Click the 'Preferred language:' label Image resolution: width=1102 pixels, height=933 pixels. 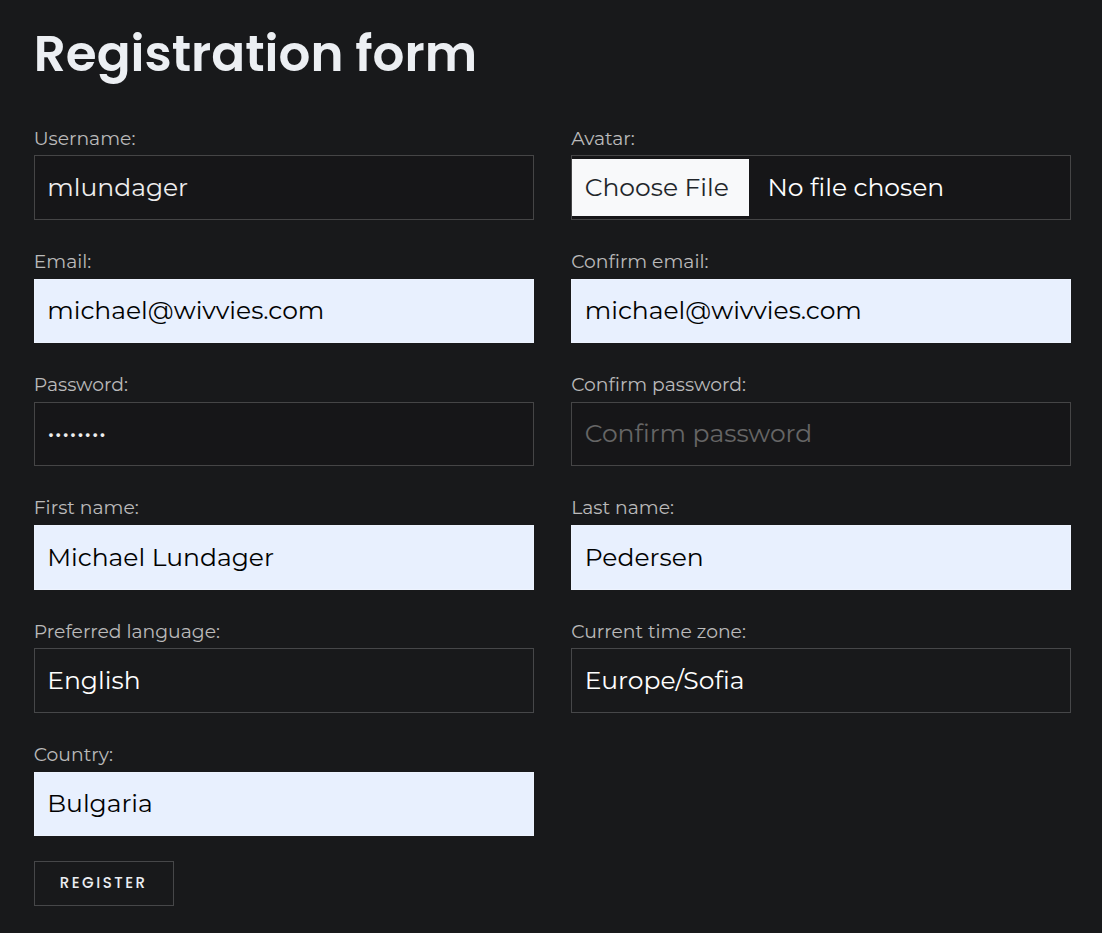[127, 632]
